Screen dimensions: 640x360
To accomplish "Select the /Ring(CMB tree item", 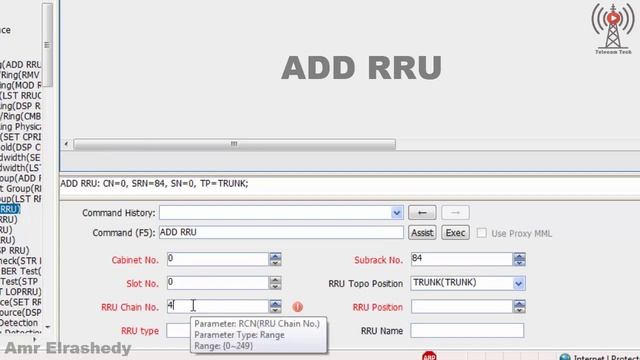I will pyautogui.click(x=20, y=116).
